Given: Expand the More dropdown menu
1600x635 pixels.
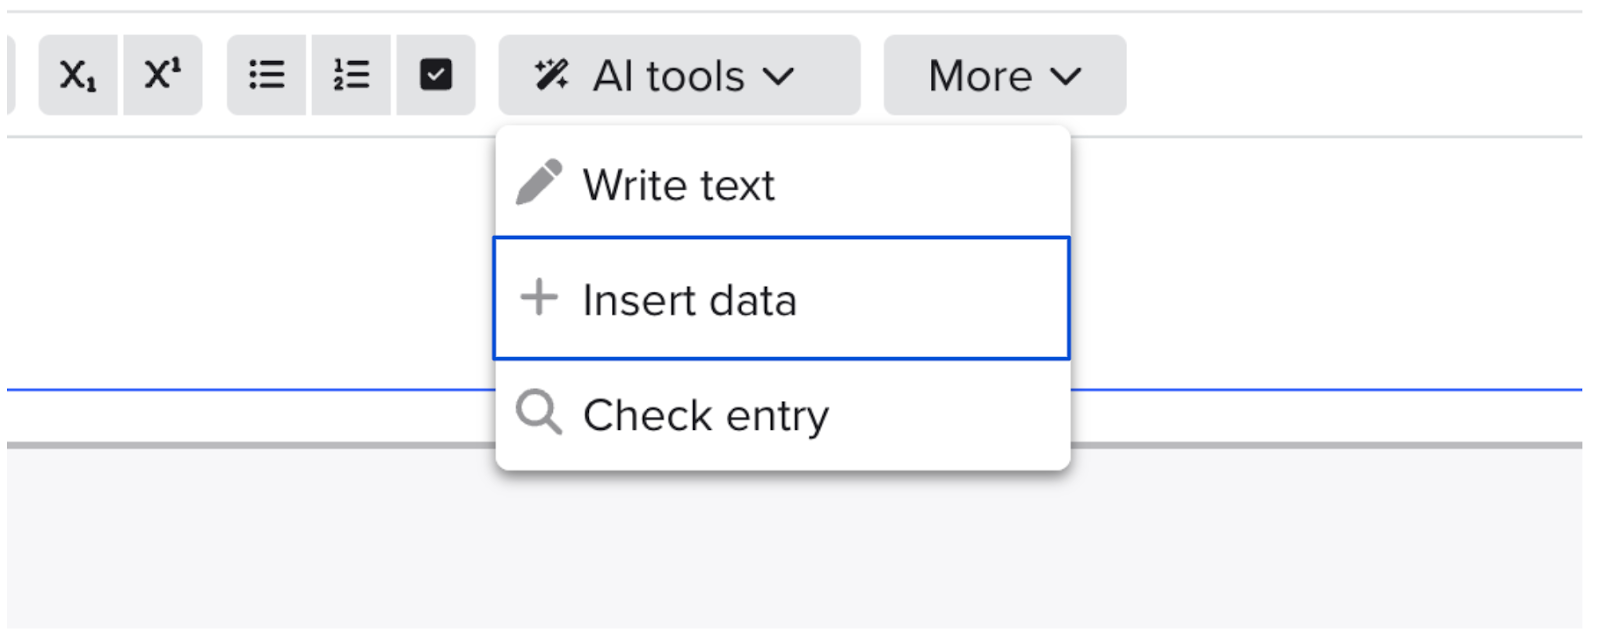Looking at the screenshot, I should click(1005, 75).
